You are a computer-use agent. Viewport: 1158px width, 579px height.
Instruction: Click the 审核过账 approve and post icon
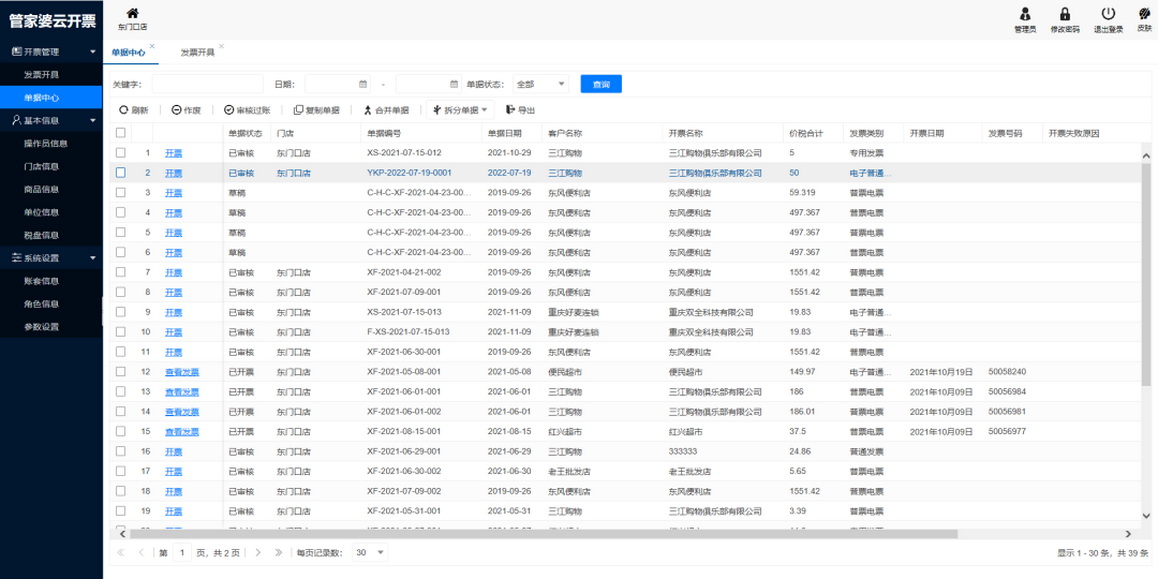pyautogui.click(x=229, y=110)
